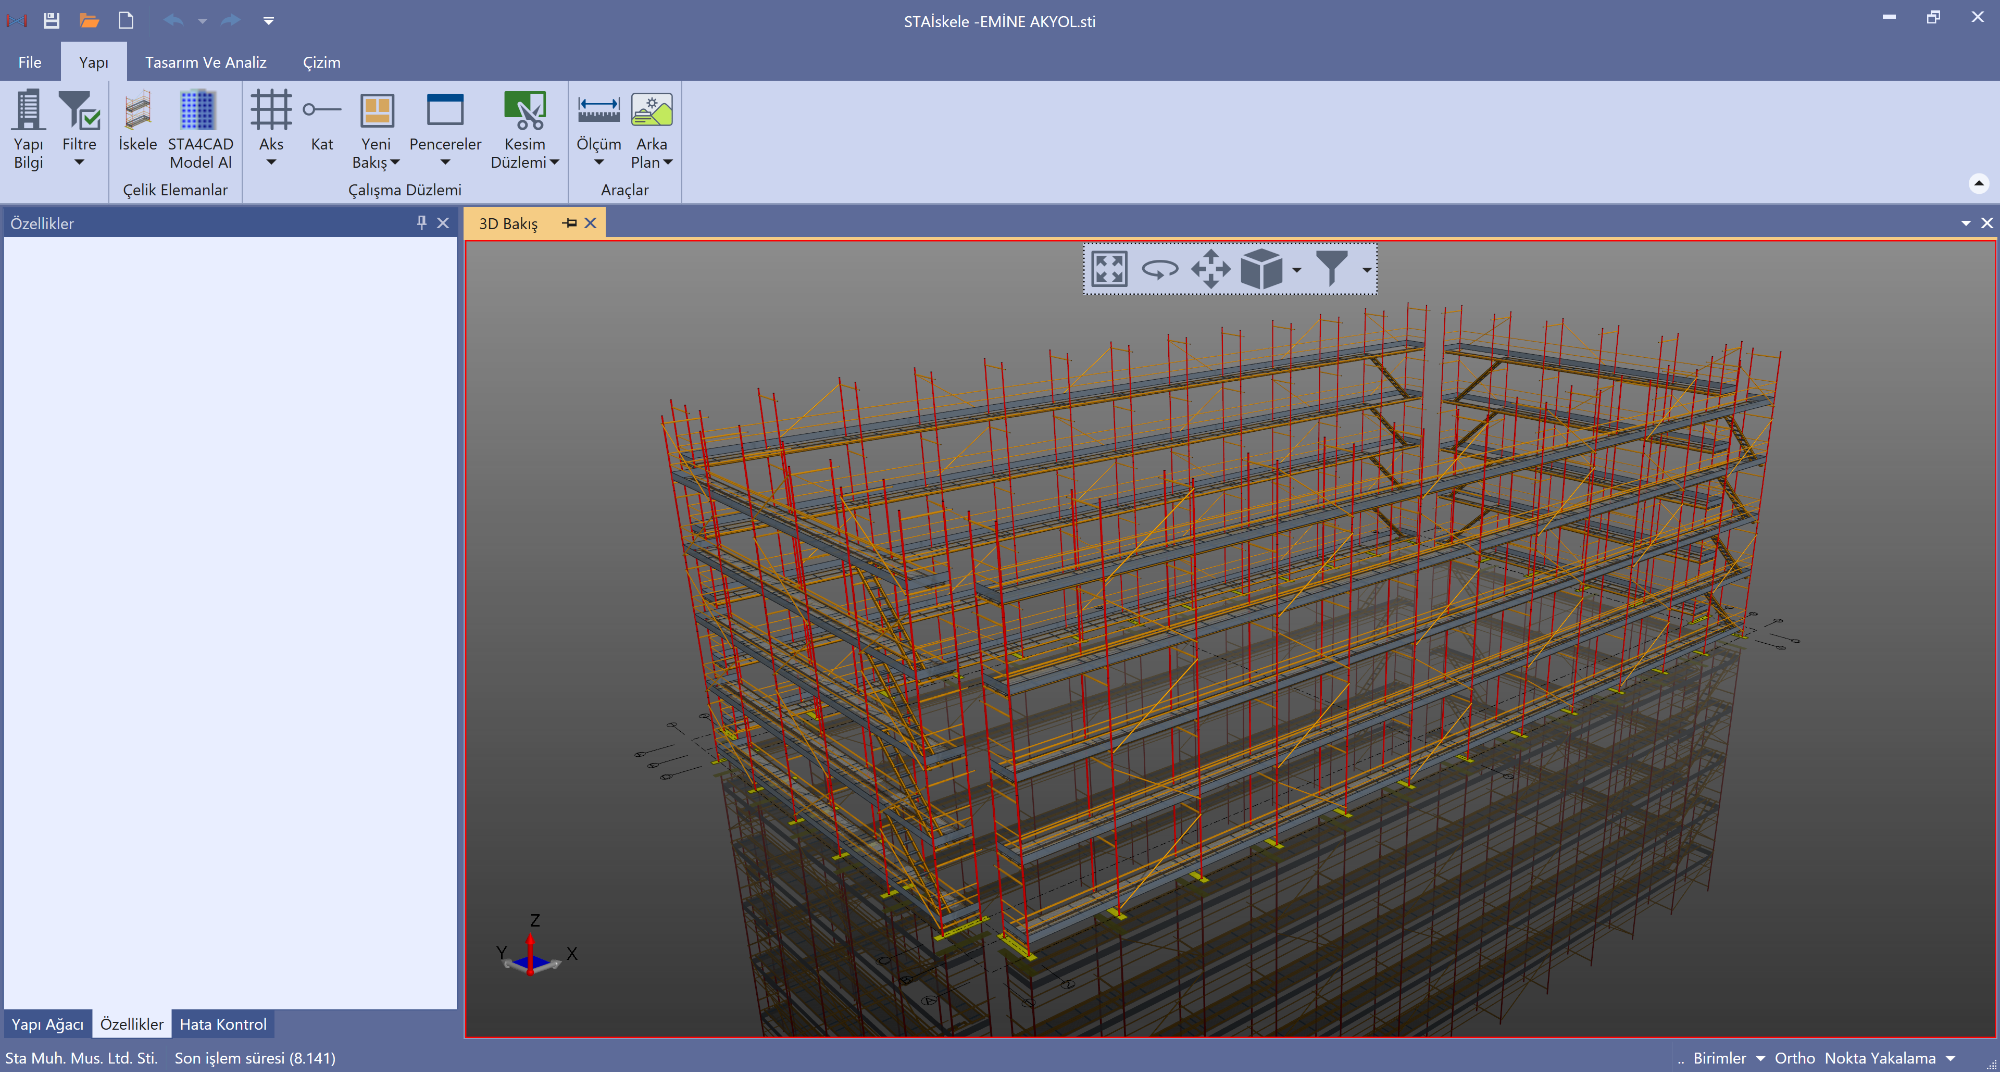Toggle Ortho mode in status bar
Viewport: 2000px width, 1072px height.
[x=1794, y=1058]
